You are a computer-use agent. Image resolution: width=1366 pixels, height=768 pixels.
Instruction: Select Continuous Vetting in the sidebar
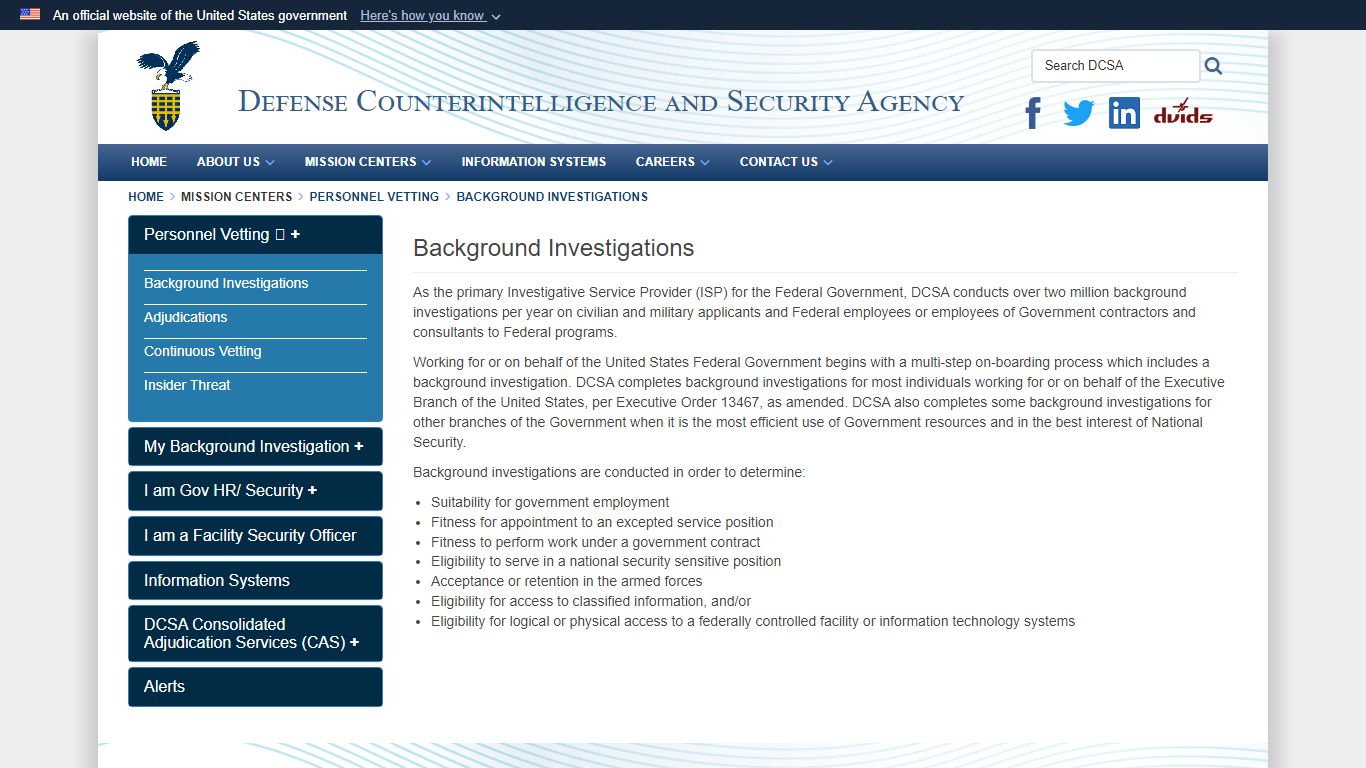[202, 352]
